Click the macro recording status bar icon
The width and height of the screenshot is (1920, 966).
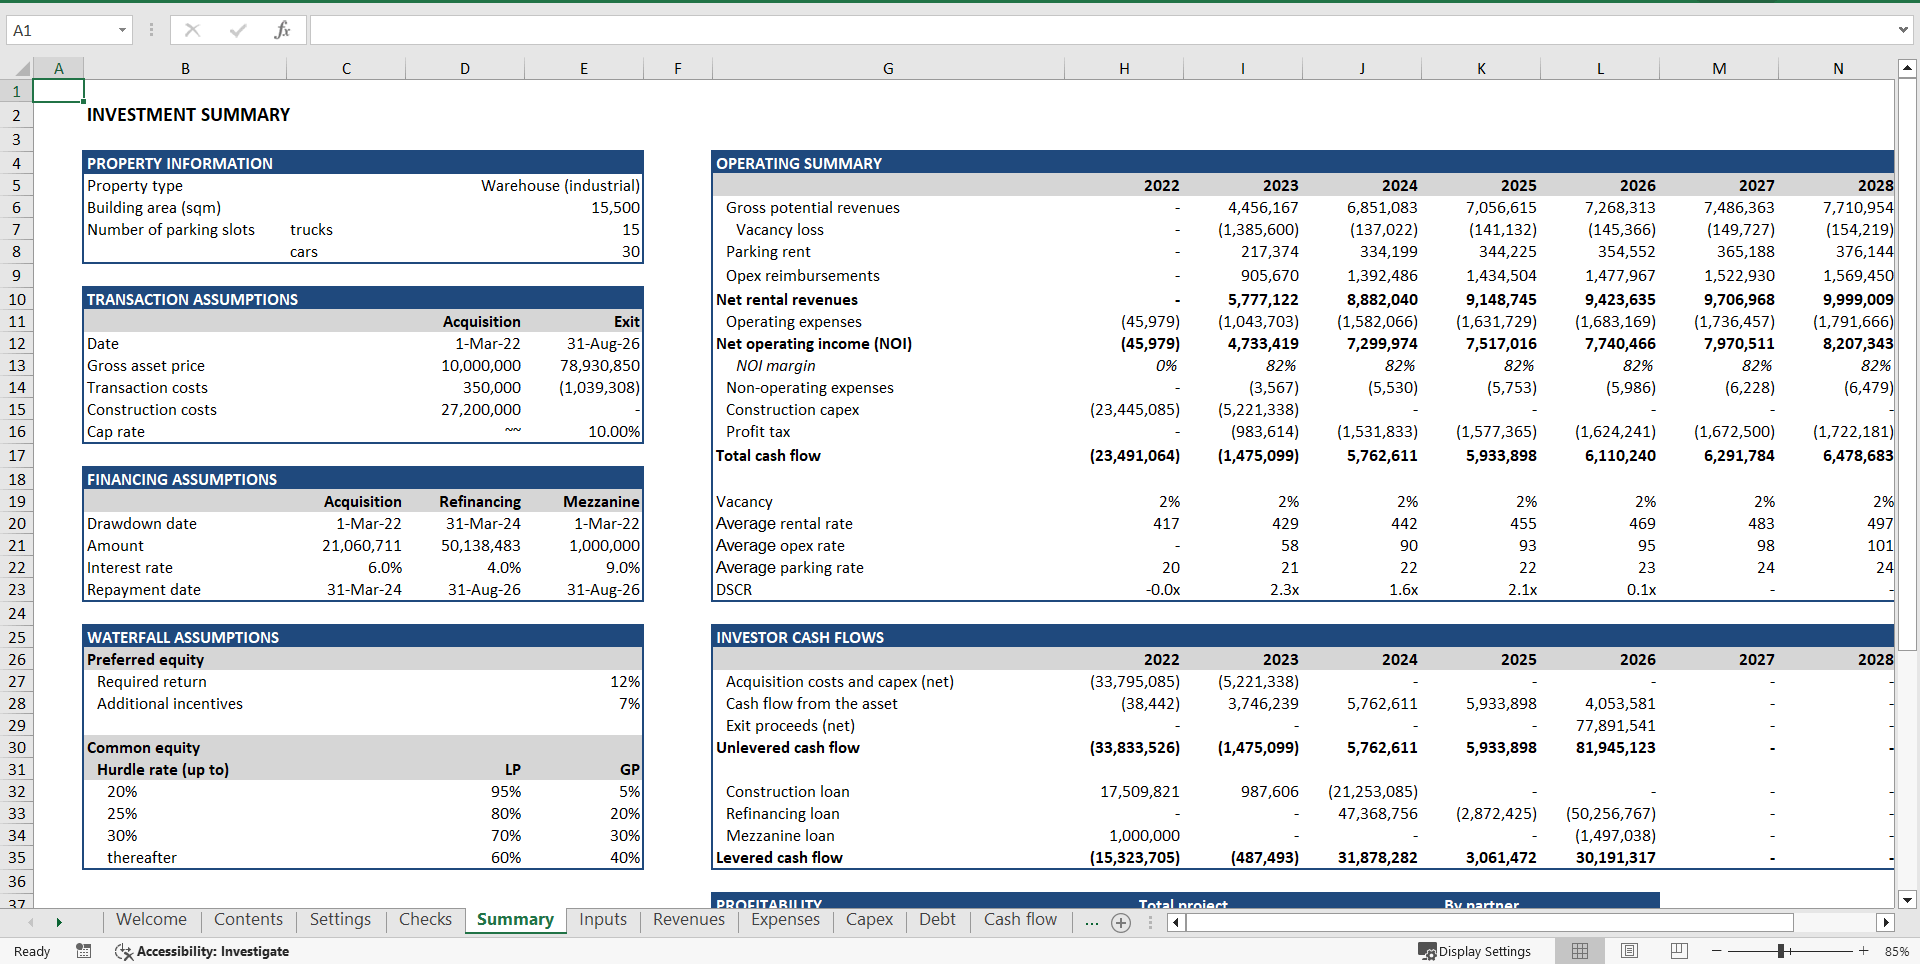tap(84, 951)
